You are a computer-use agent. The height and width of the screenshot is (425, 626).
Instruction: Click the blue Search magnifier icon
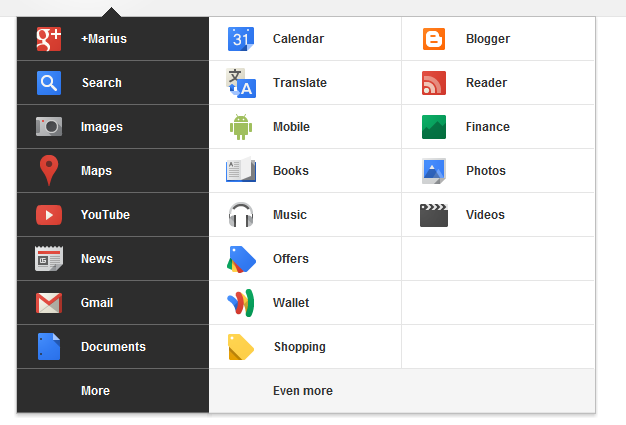pyautogui.click(x=49, y=83)
